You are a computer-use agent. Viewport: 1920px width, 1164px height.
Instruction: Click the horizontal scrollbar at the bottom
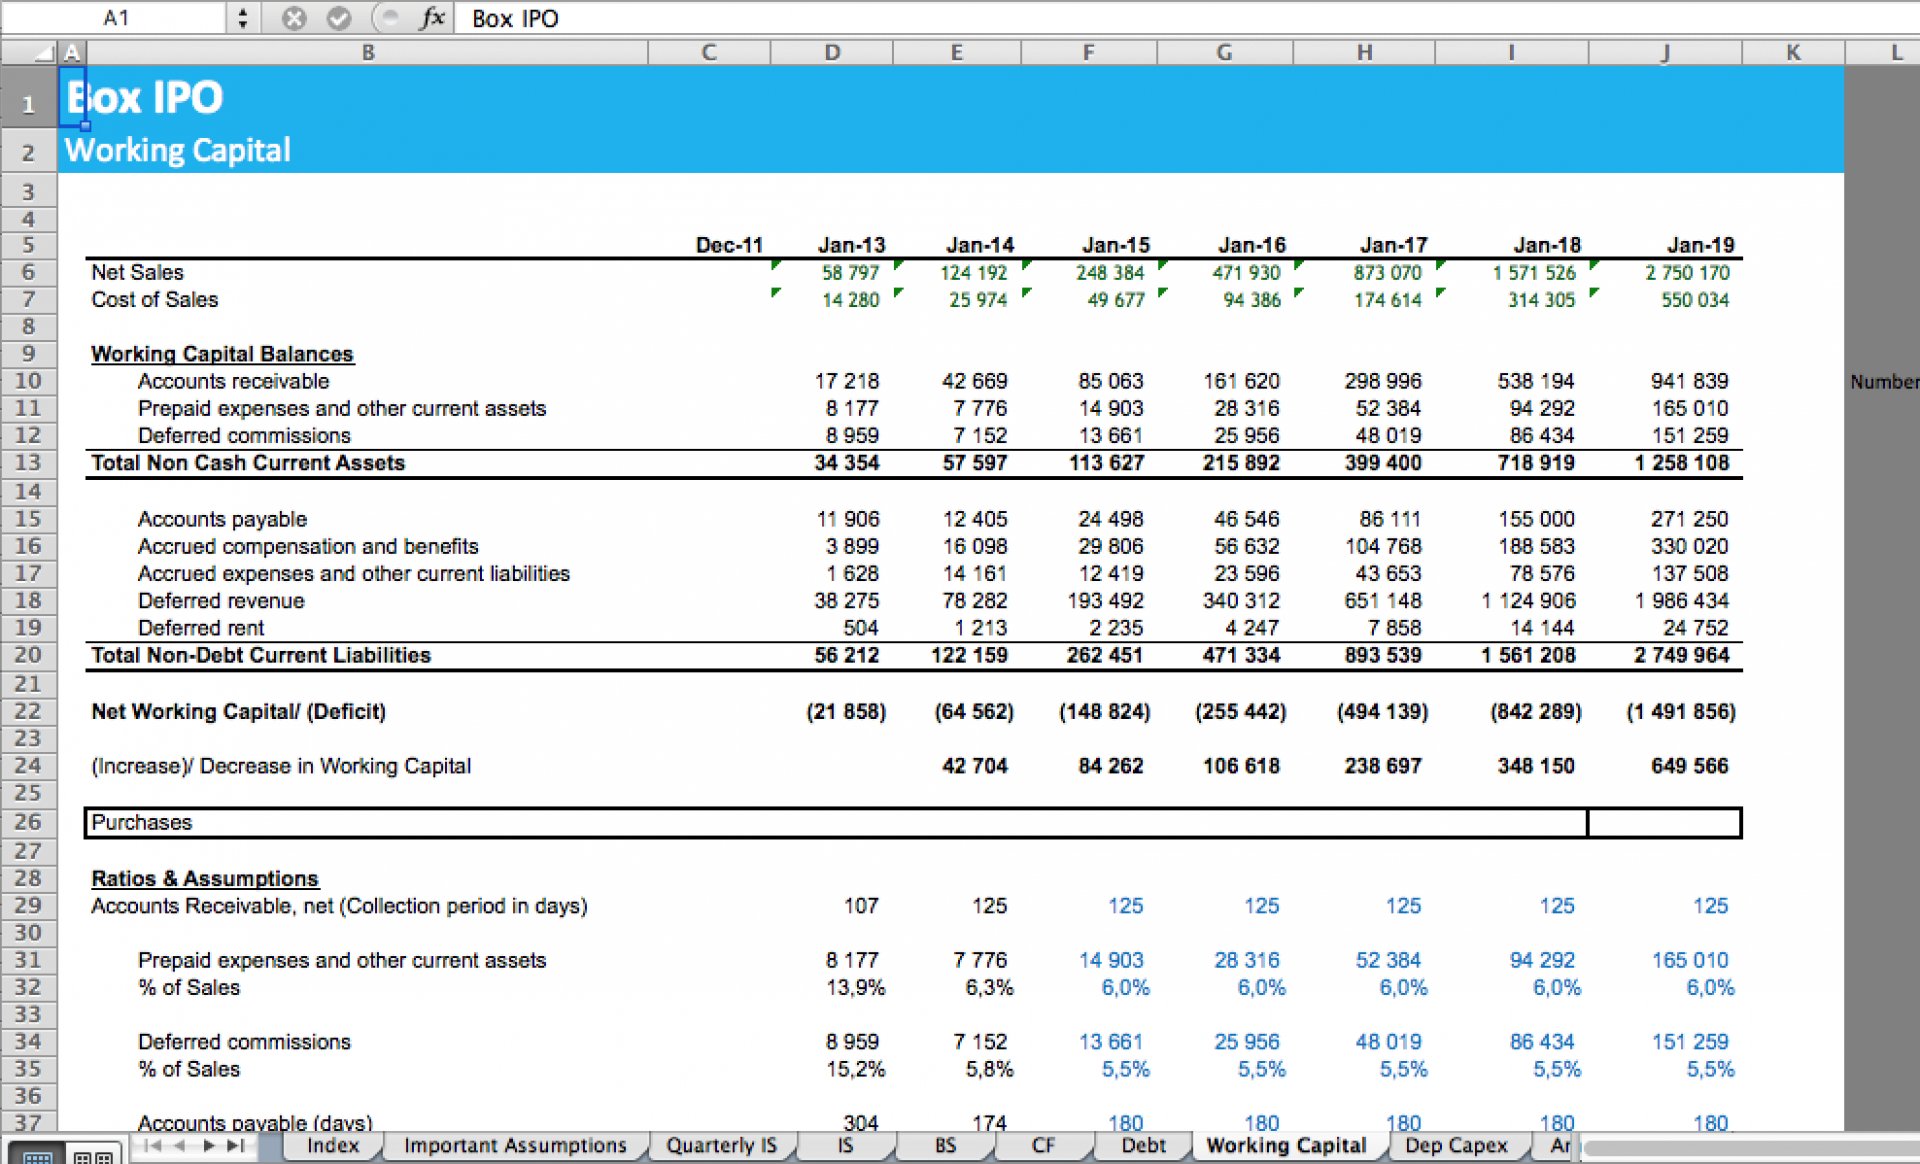[1750, 1149]
